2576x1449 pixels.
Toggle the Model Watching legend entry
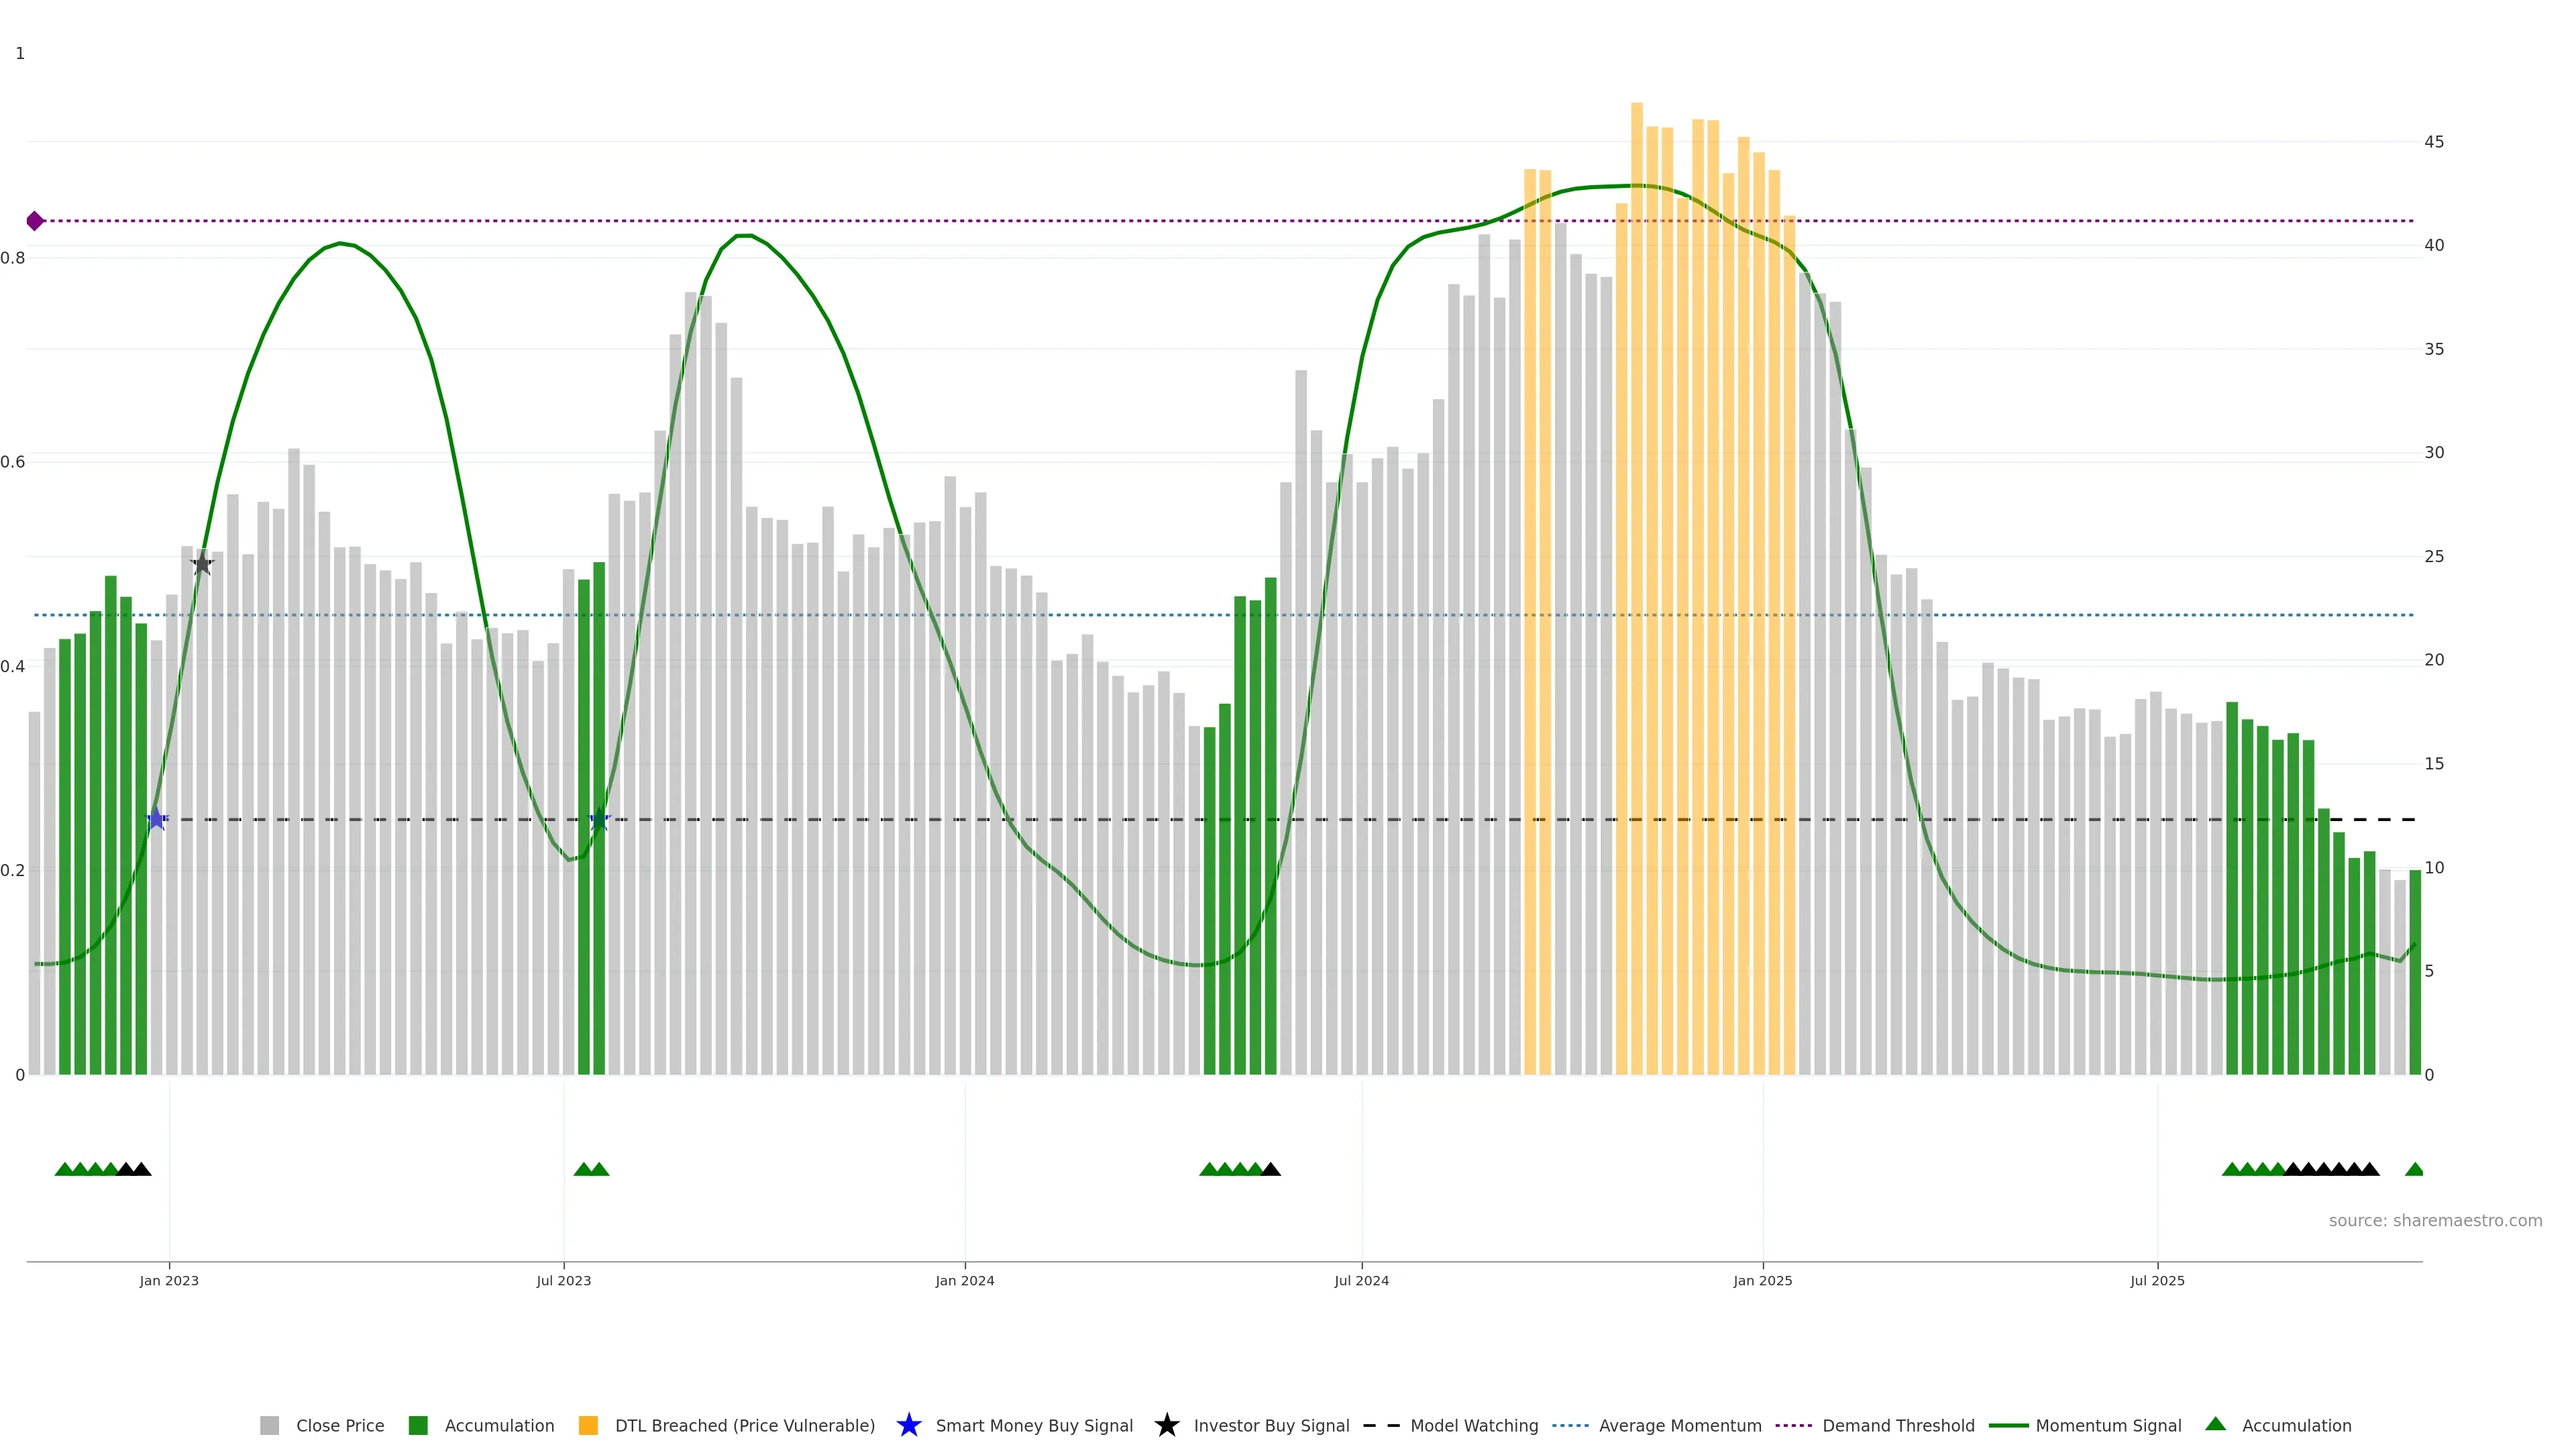click(1473, 1425)
